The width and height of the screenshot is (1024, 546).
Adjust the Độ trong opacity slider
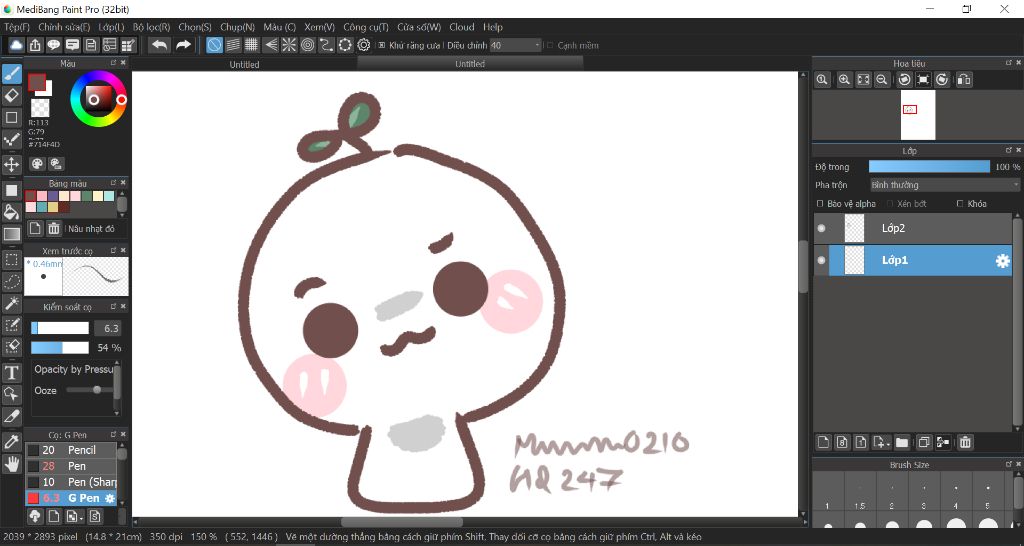(x=929, y=167)
